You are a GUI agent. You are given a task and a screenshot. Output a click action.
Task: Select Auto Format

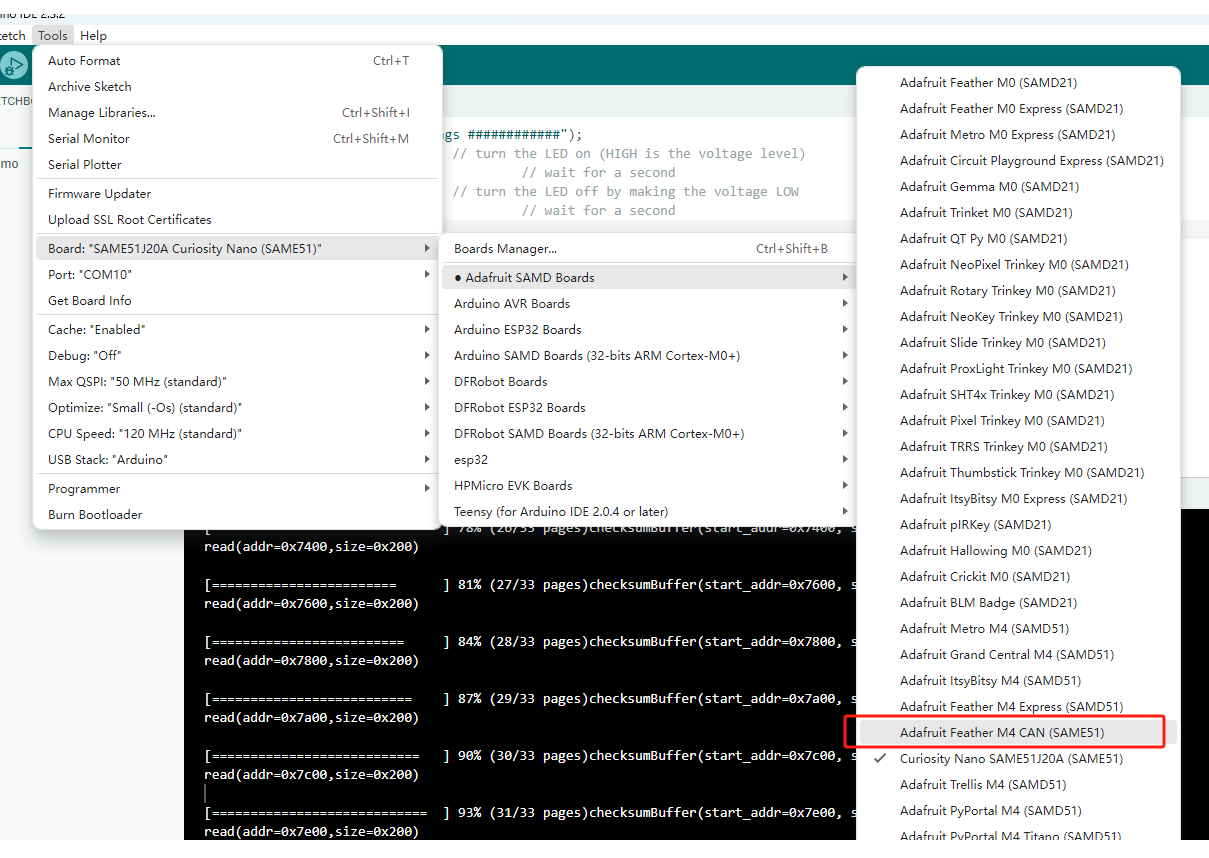tap(238, 61)
